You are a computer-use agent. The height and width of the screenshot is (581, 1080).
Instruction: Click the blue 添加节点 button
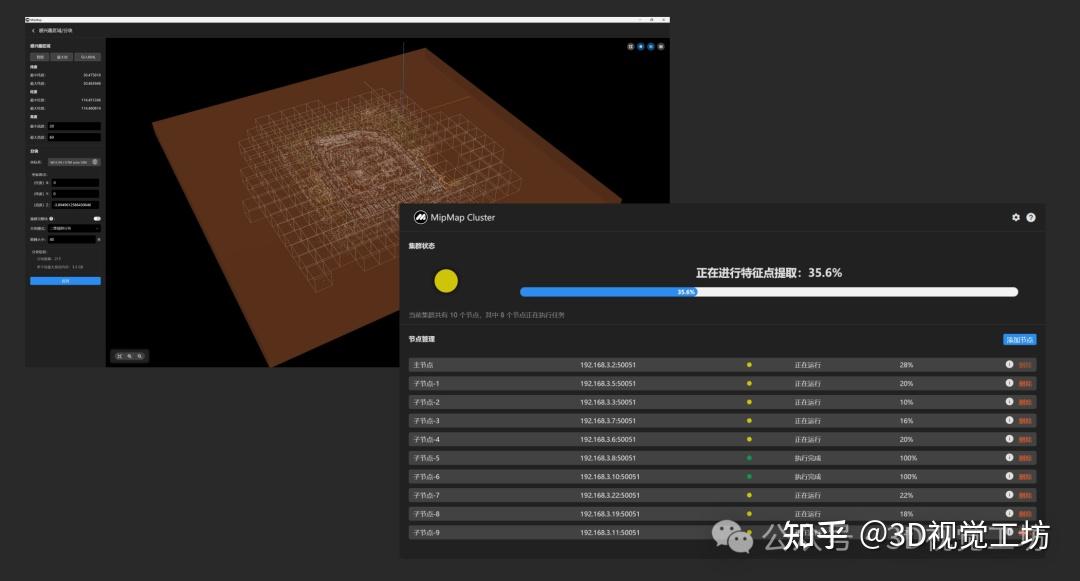point(1019,339)
